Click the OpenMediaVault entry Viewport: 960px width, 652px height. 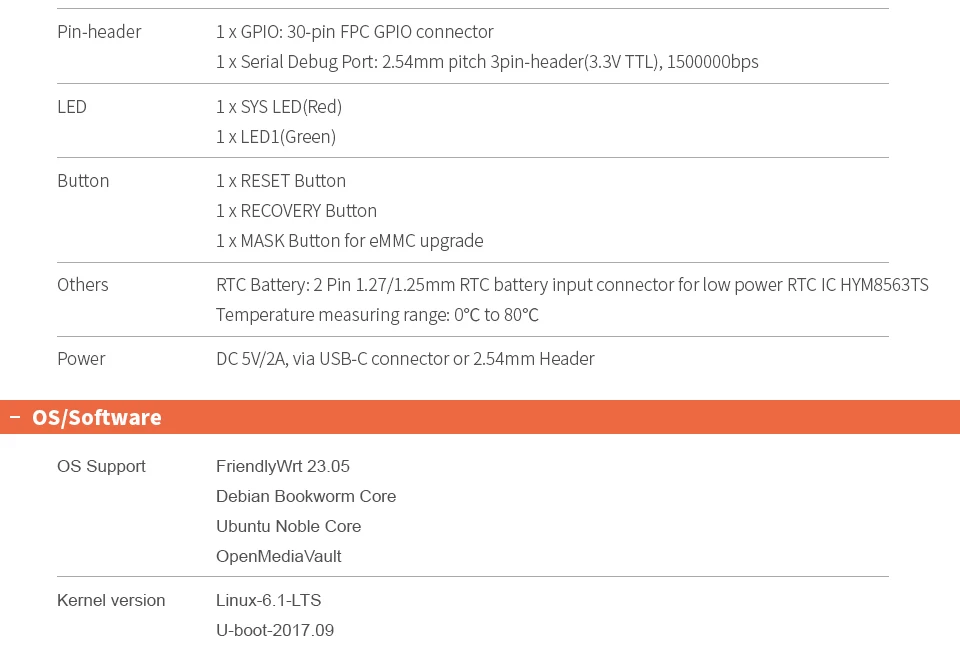coord(279,556)
